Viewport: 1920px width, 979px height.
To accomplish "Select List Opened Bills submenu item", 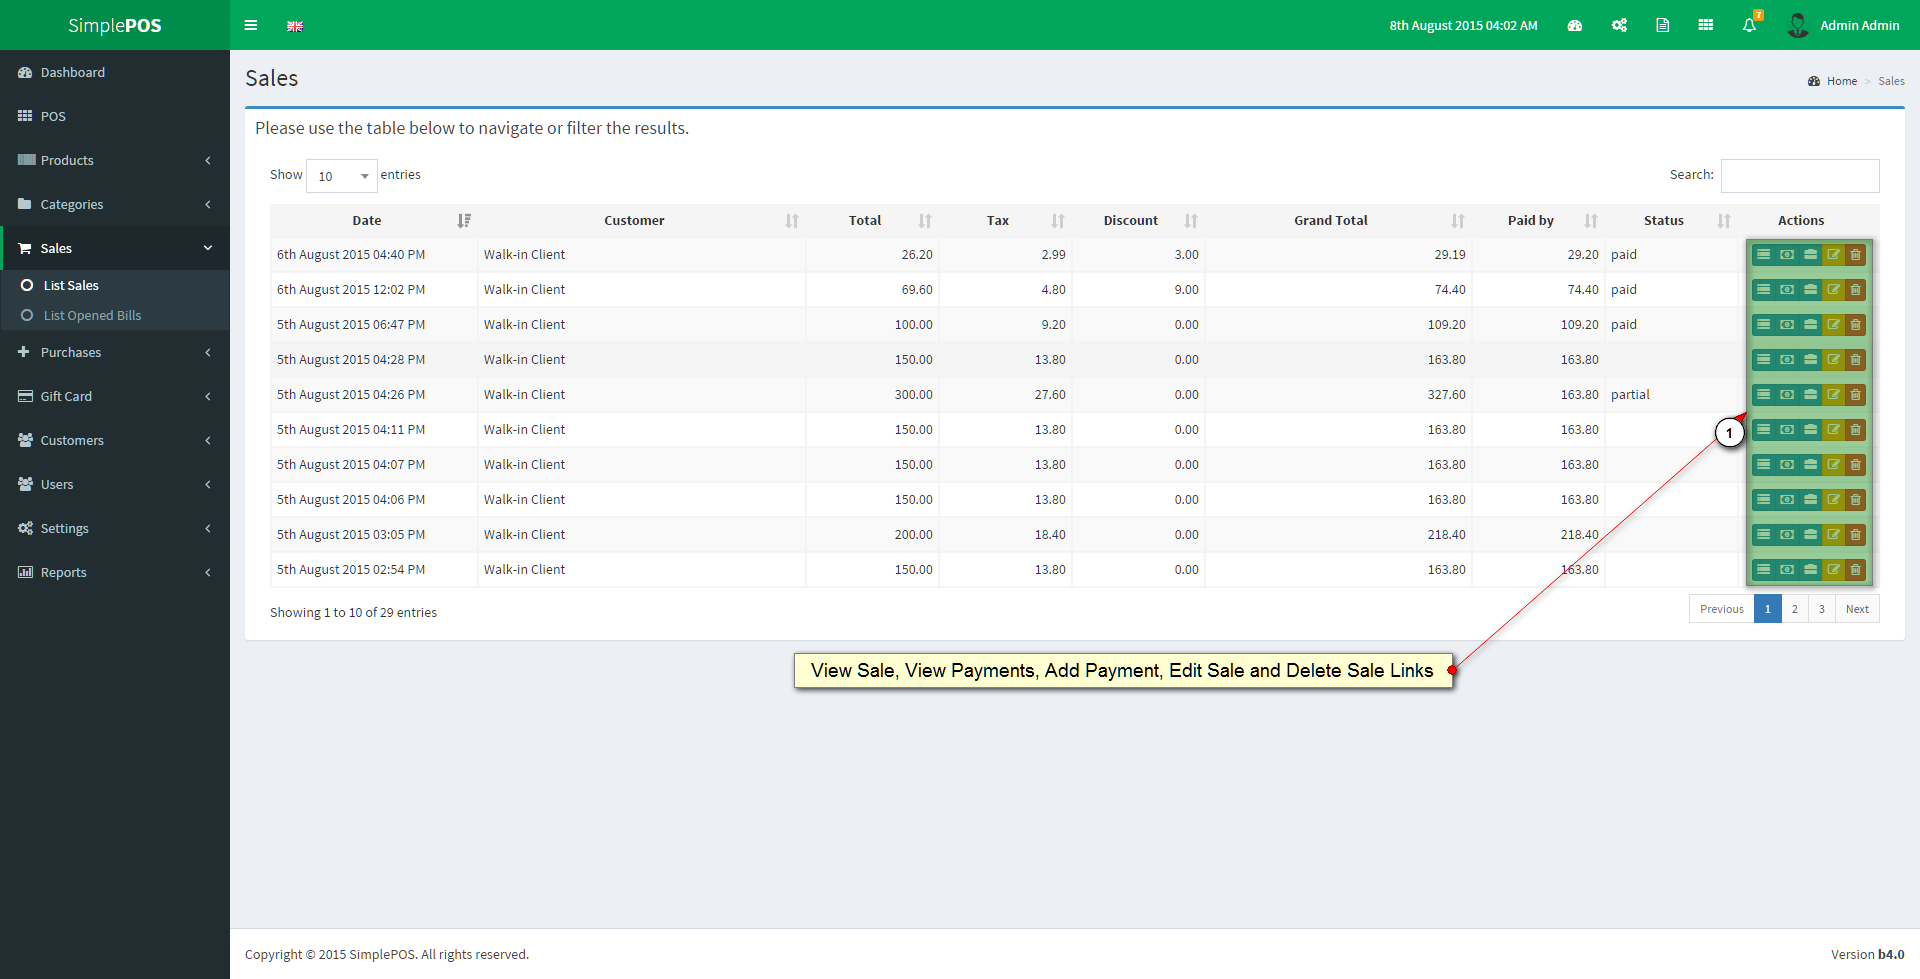I will point(92,315).
